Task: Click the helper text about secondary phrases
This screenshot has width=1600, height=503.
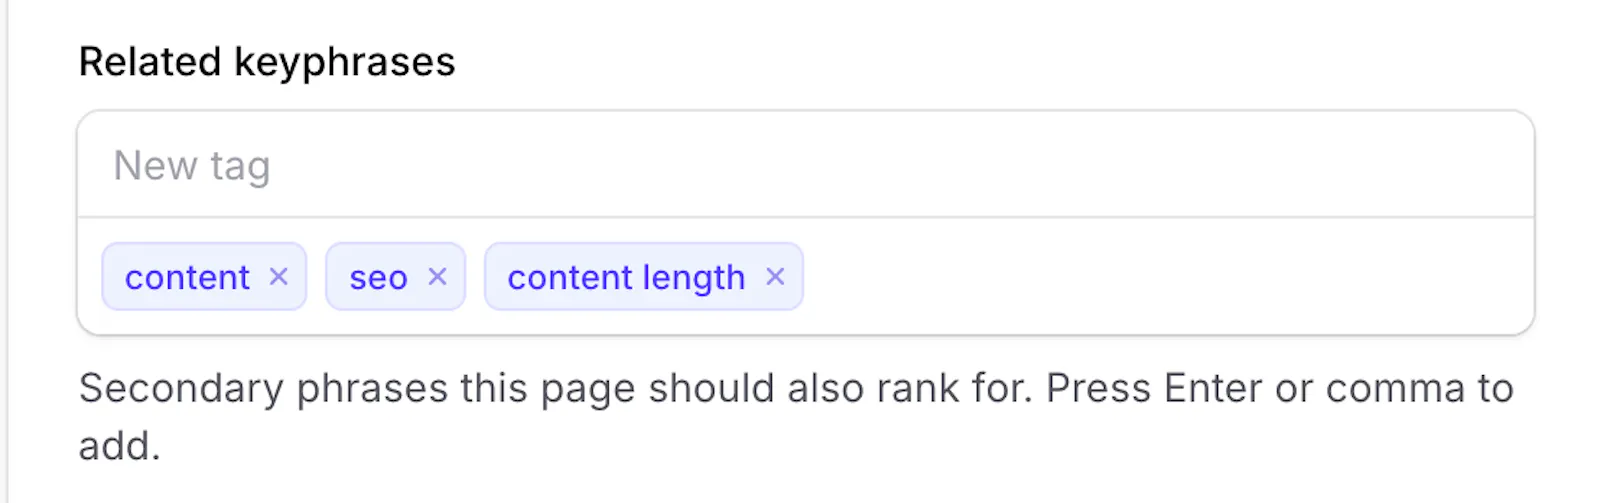Action: tap(796, 416)
